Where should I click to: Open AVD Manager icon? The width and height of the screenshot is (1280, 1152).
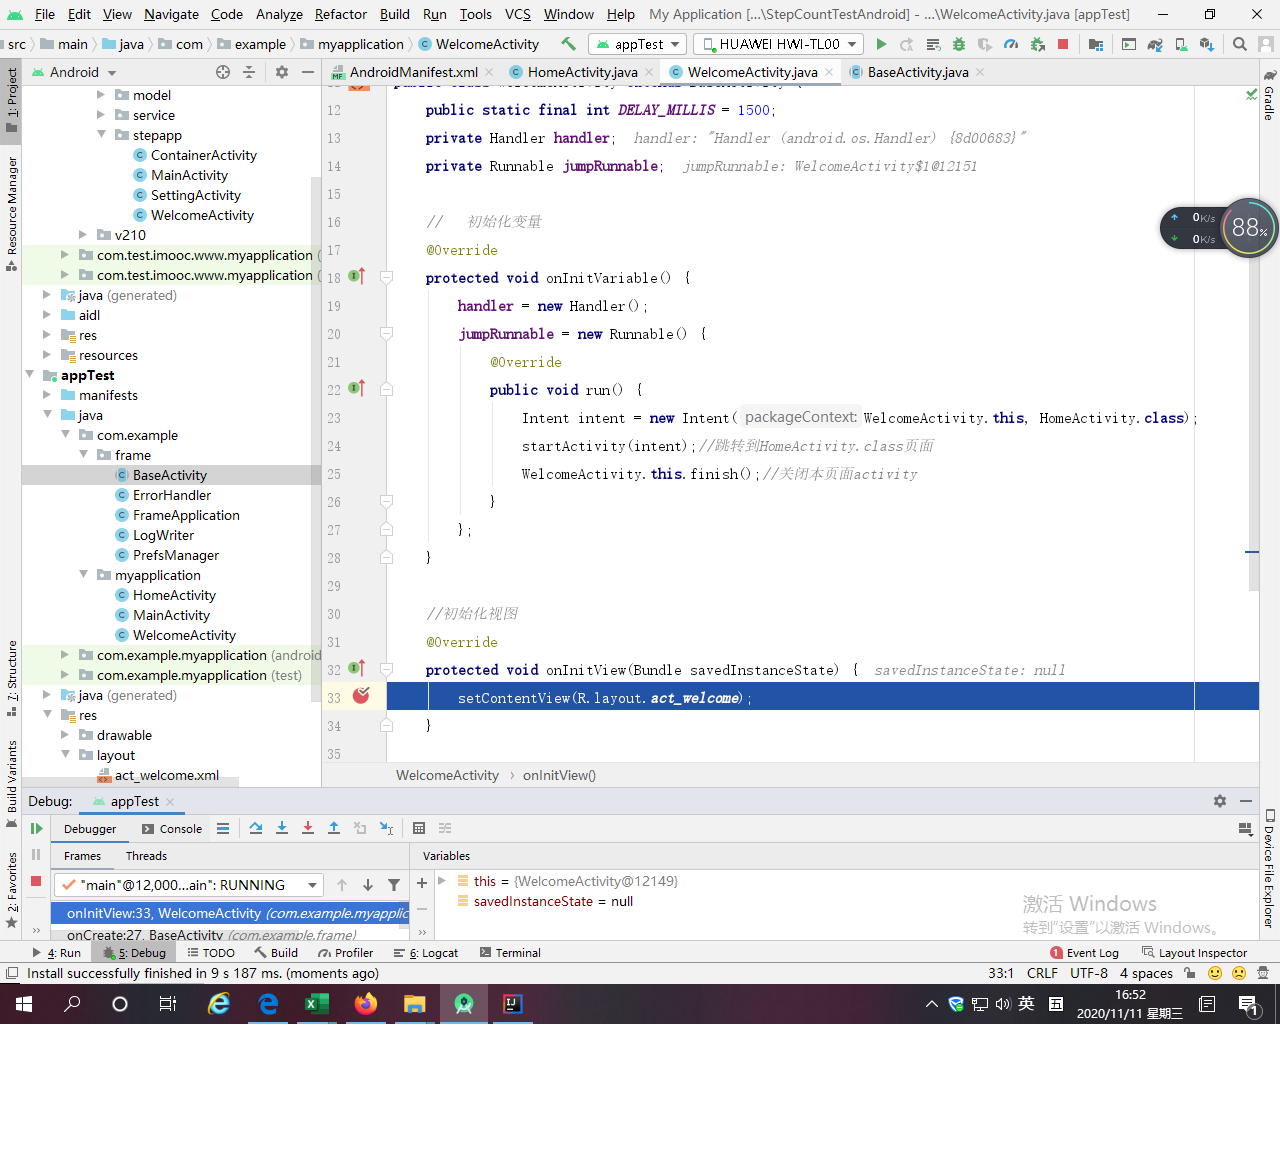(x=1181, y=44)
